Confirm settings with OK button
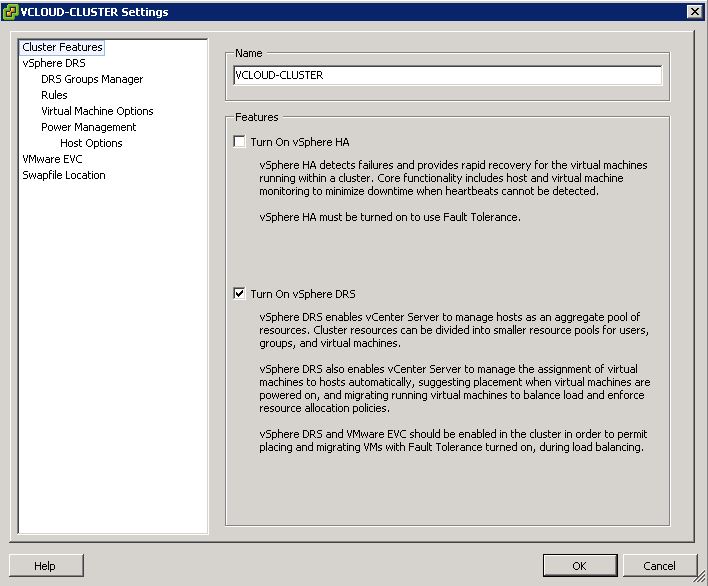 [x=580, y=566]
